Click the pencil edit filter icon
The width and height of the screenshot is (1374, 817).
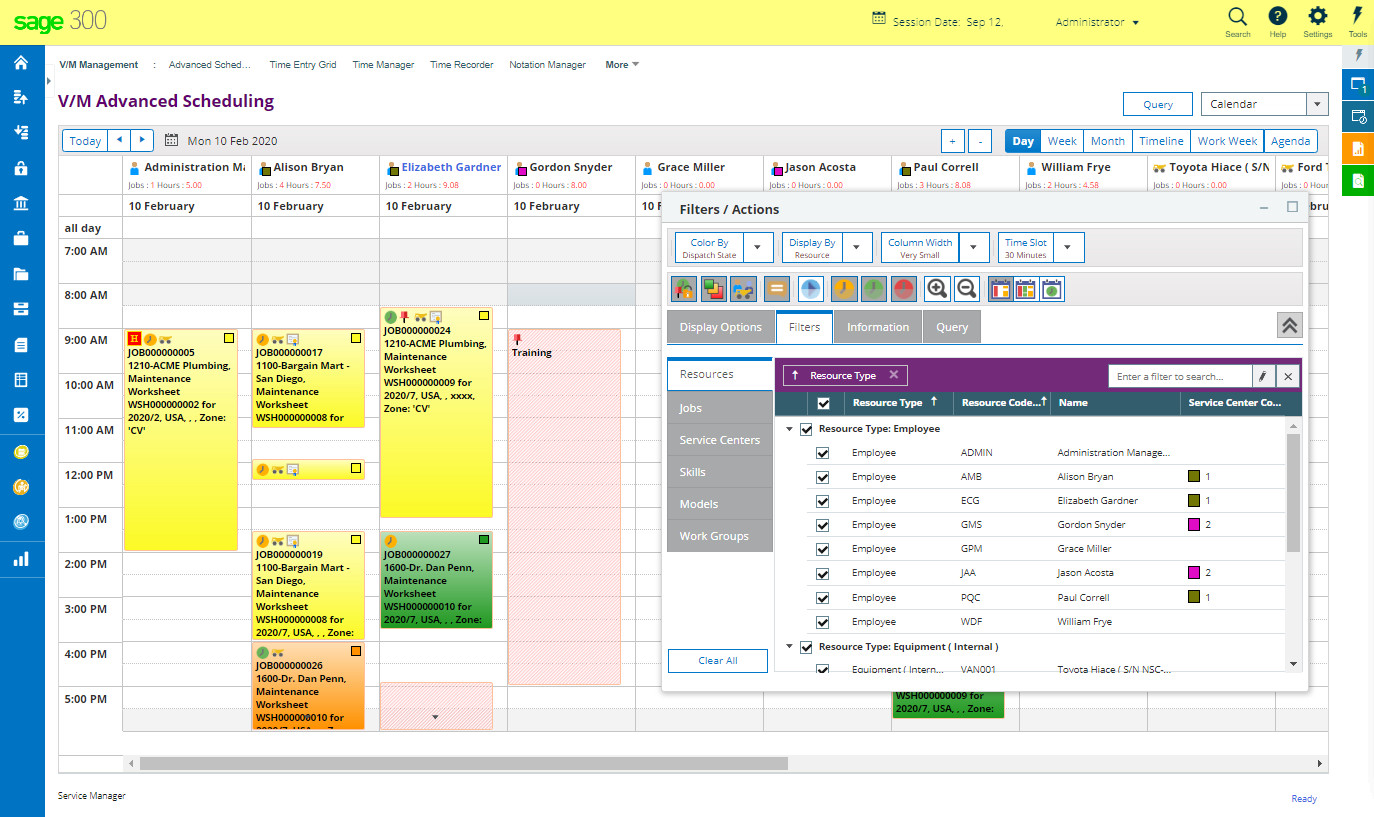[1263, 377]
